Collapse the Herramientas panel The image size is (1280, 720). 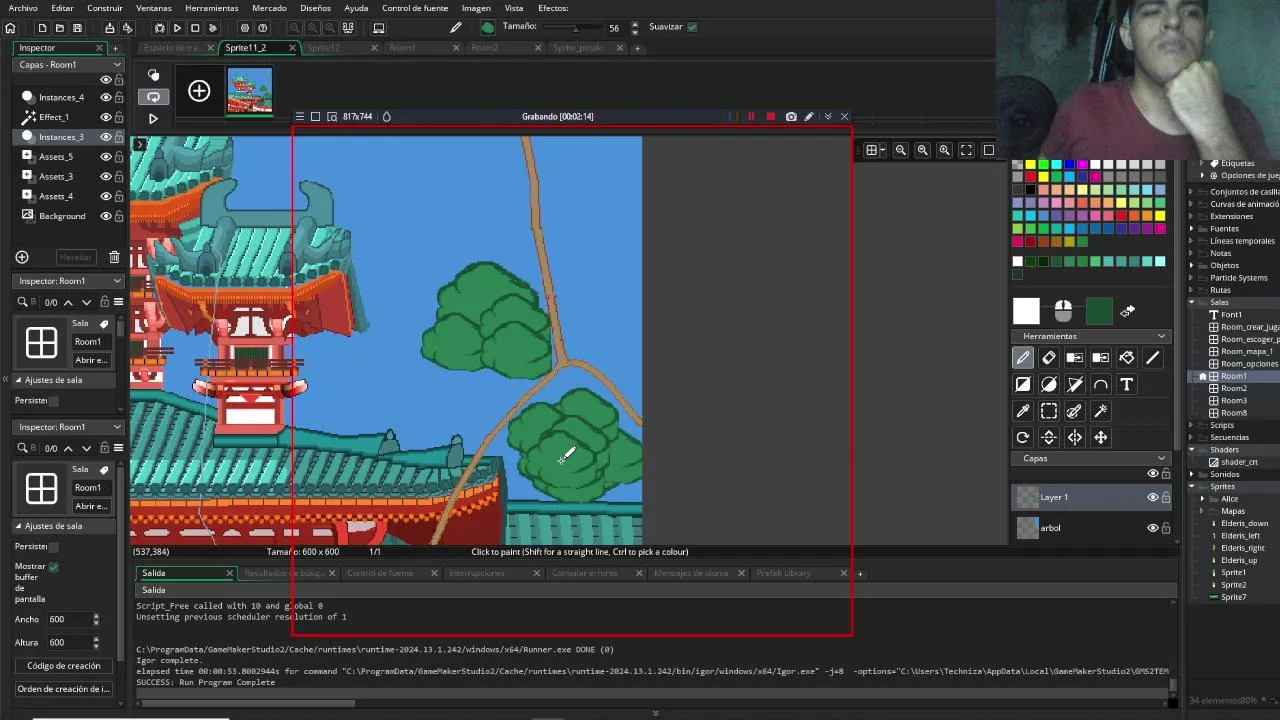point(1161,336)
